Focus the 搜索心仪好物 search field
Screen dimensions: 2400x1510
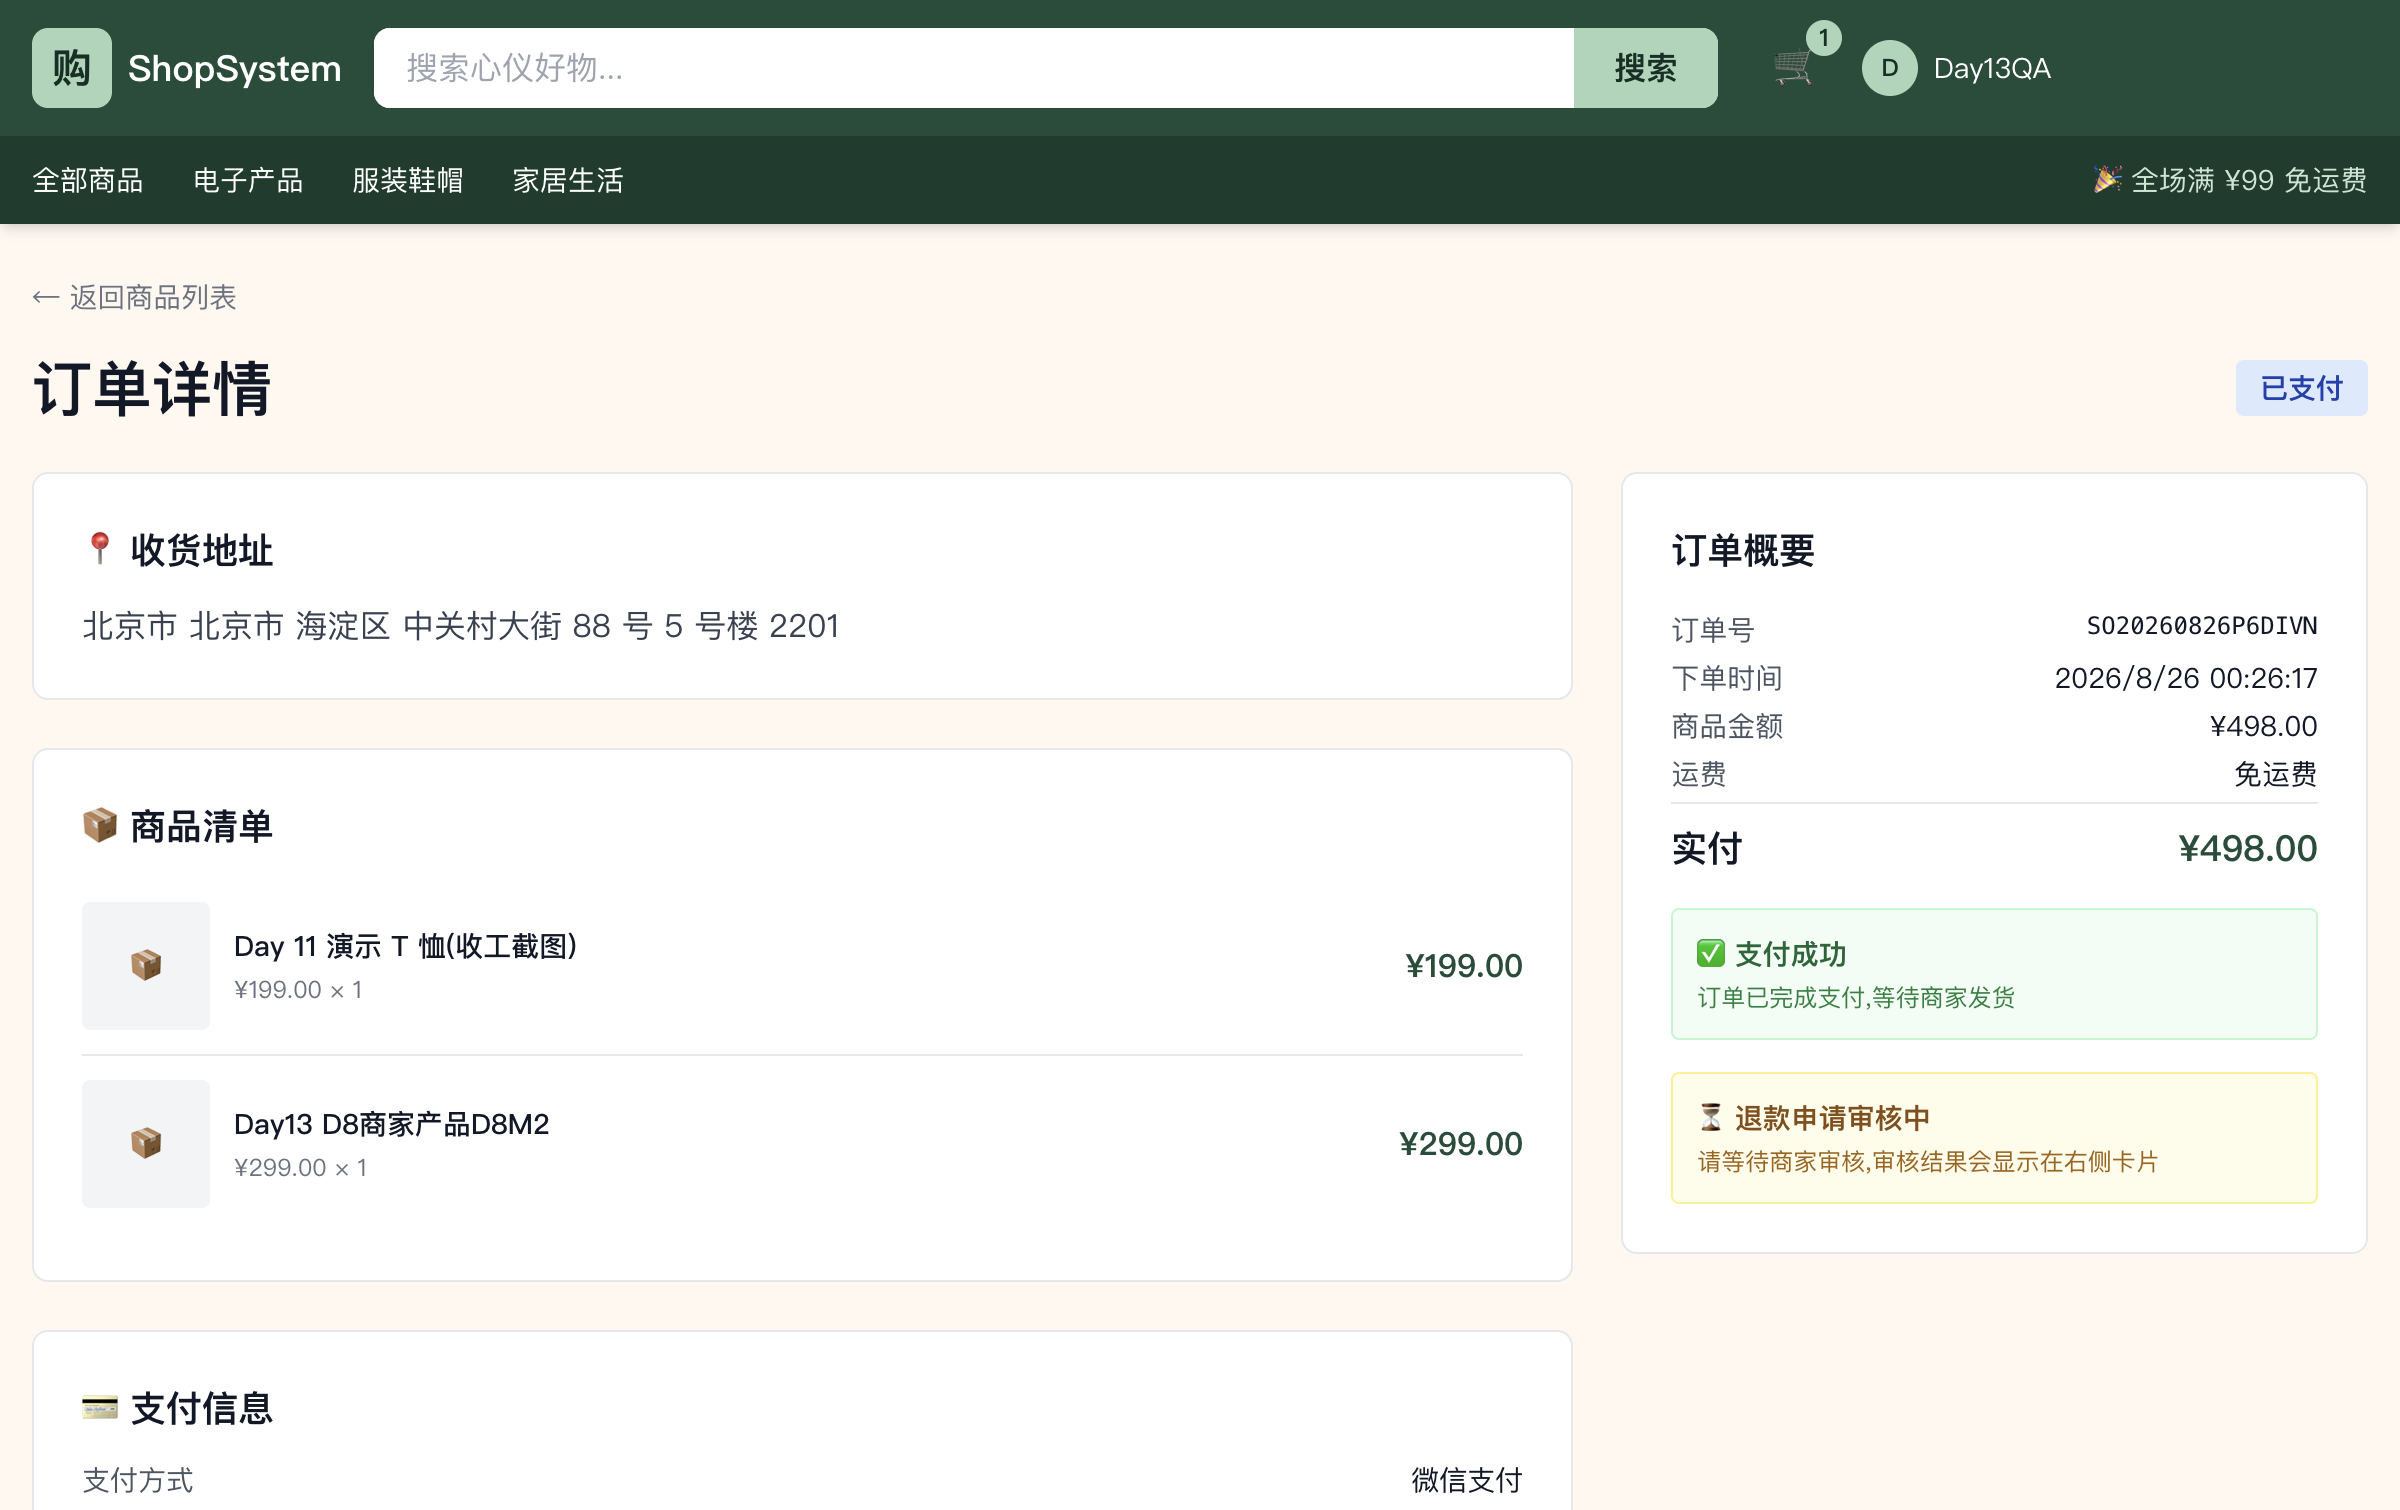coord(974,68)
